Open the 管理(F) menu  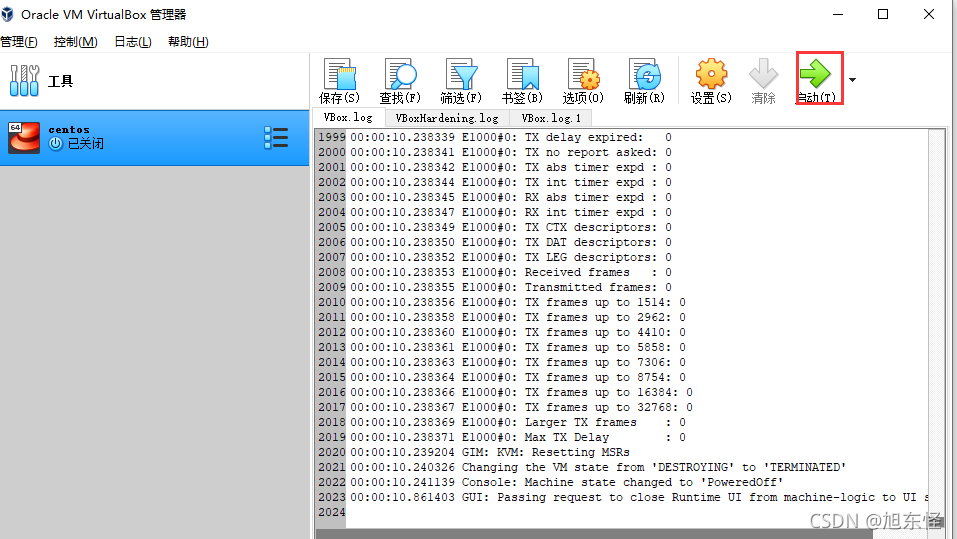(x=19, y=42)
